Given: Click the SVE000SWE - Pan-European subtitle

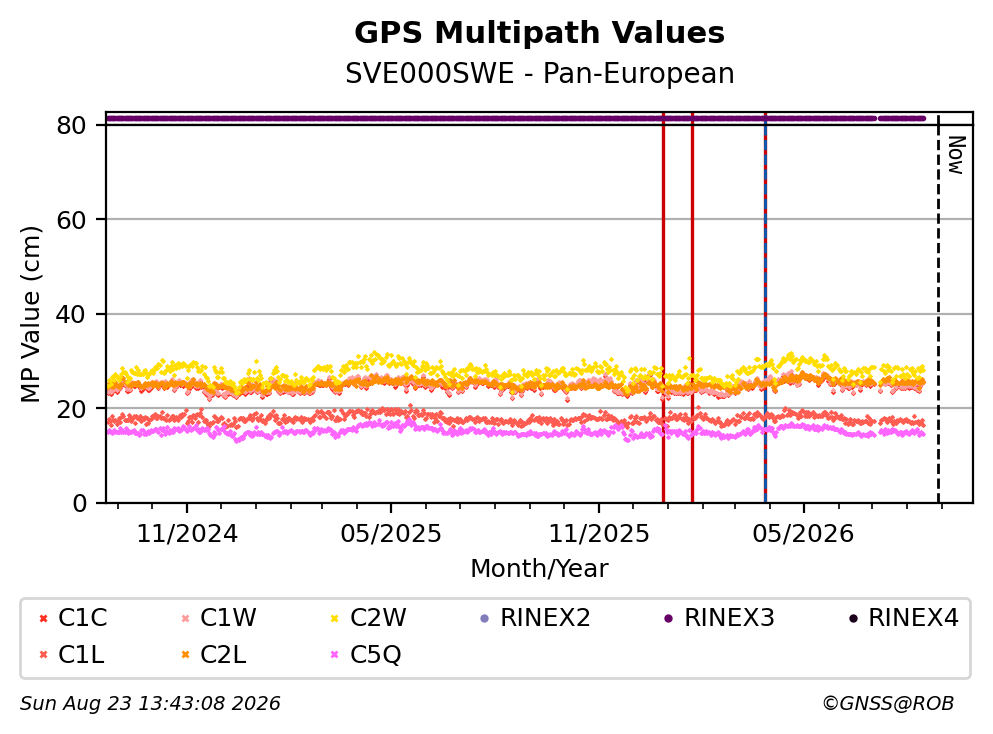Looking at the screenshot, I should click(540, 73).
